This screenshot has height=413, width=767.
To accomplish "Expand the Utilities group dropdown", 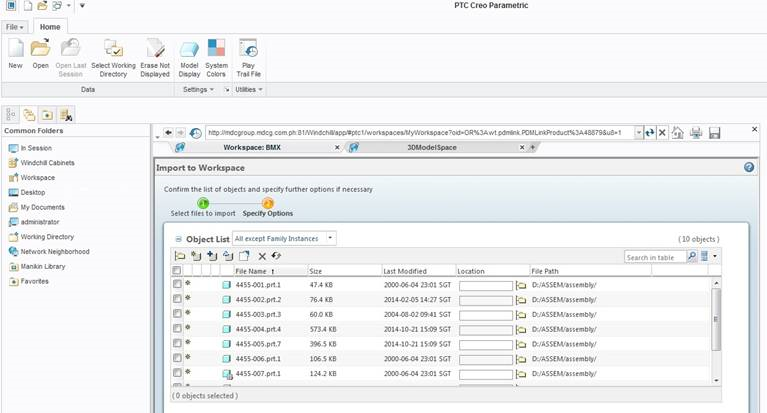I will [x=249, y=90].
